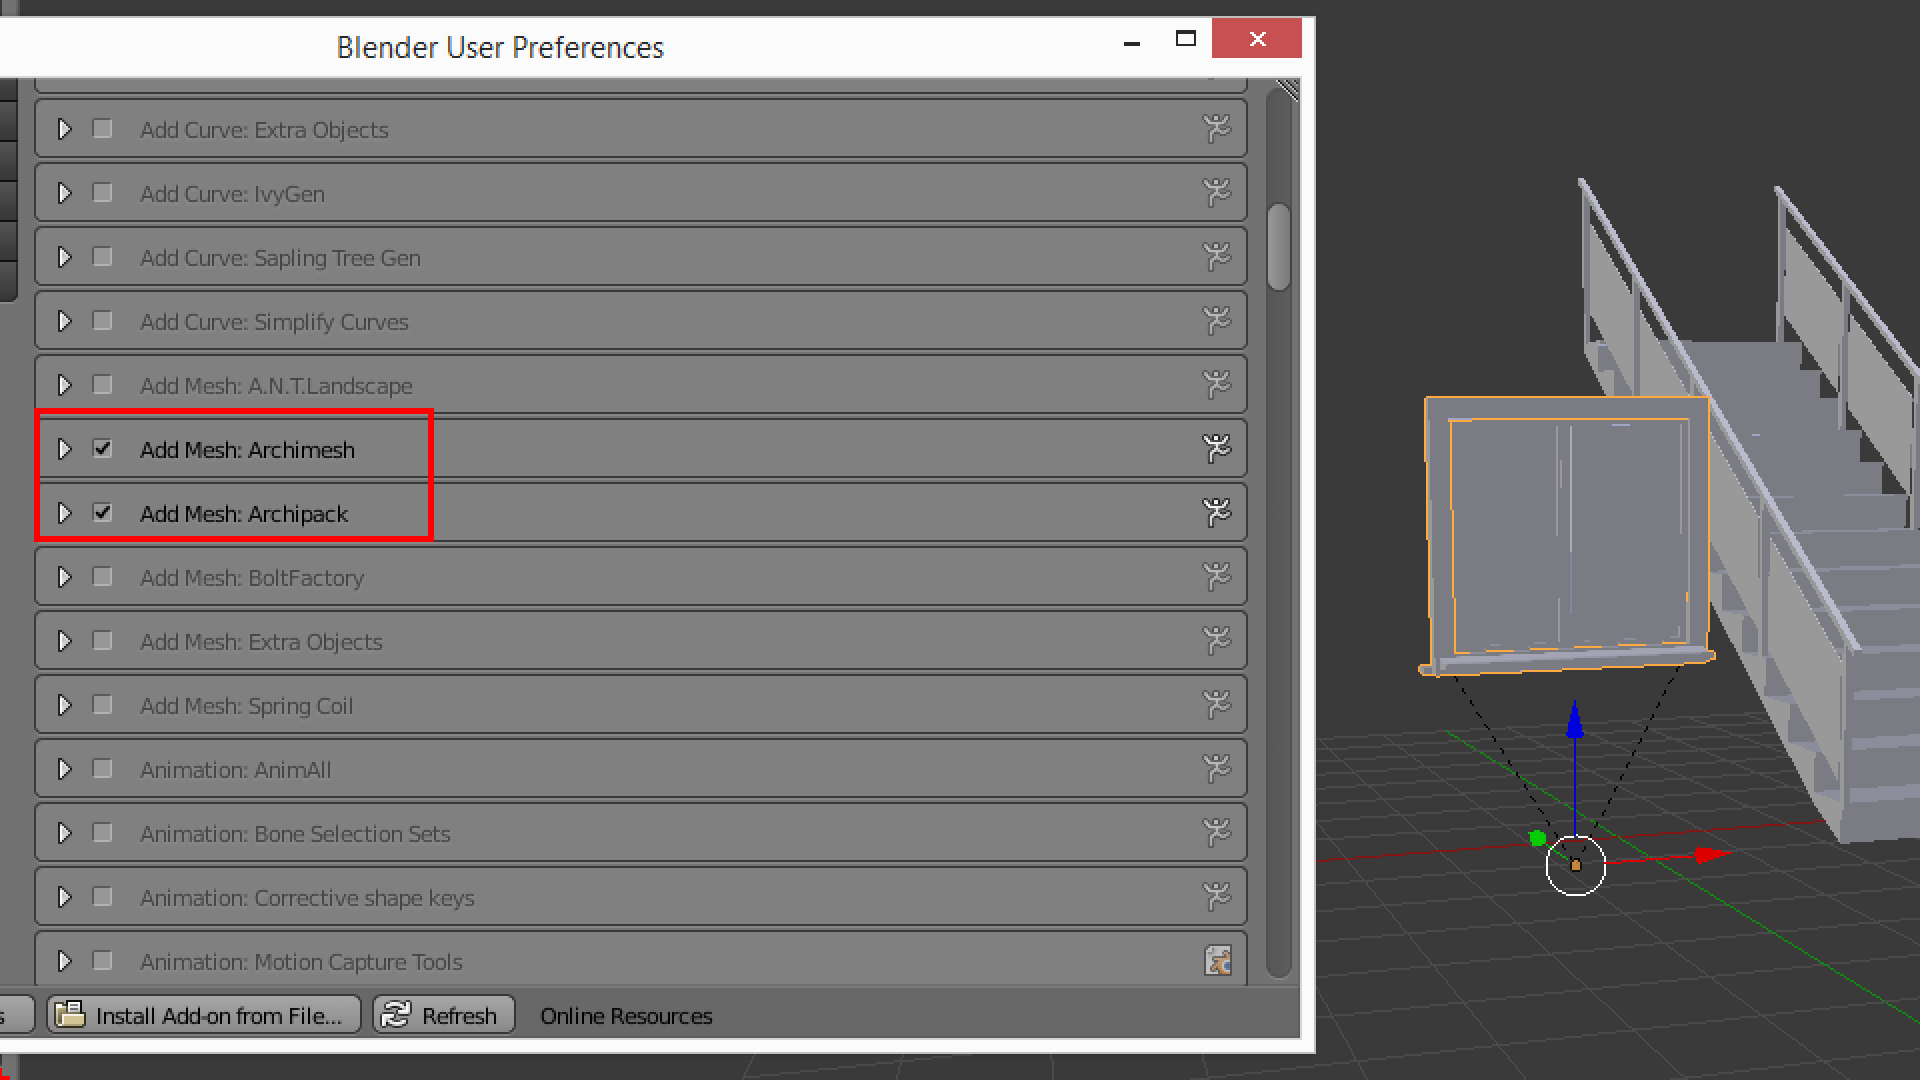This screenshot has width=1920, height=1080.
Task: Click community icon on Add Mesh: Extra Objects row
Action: click(1216, 641)
